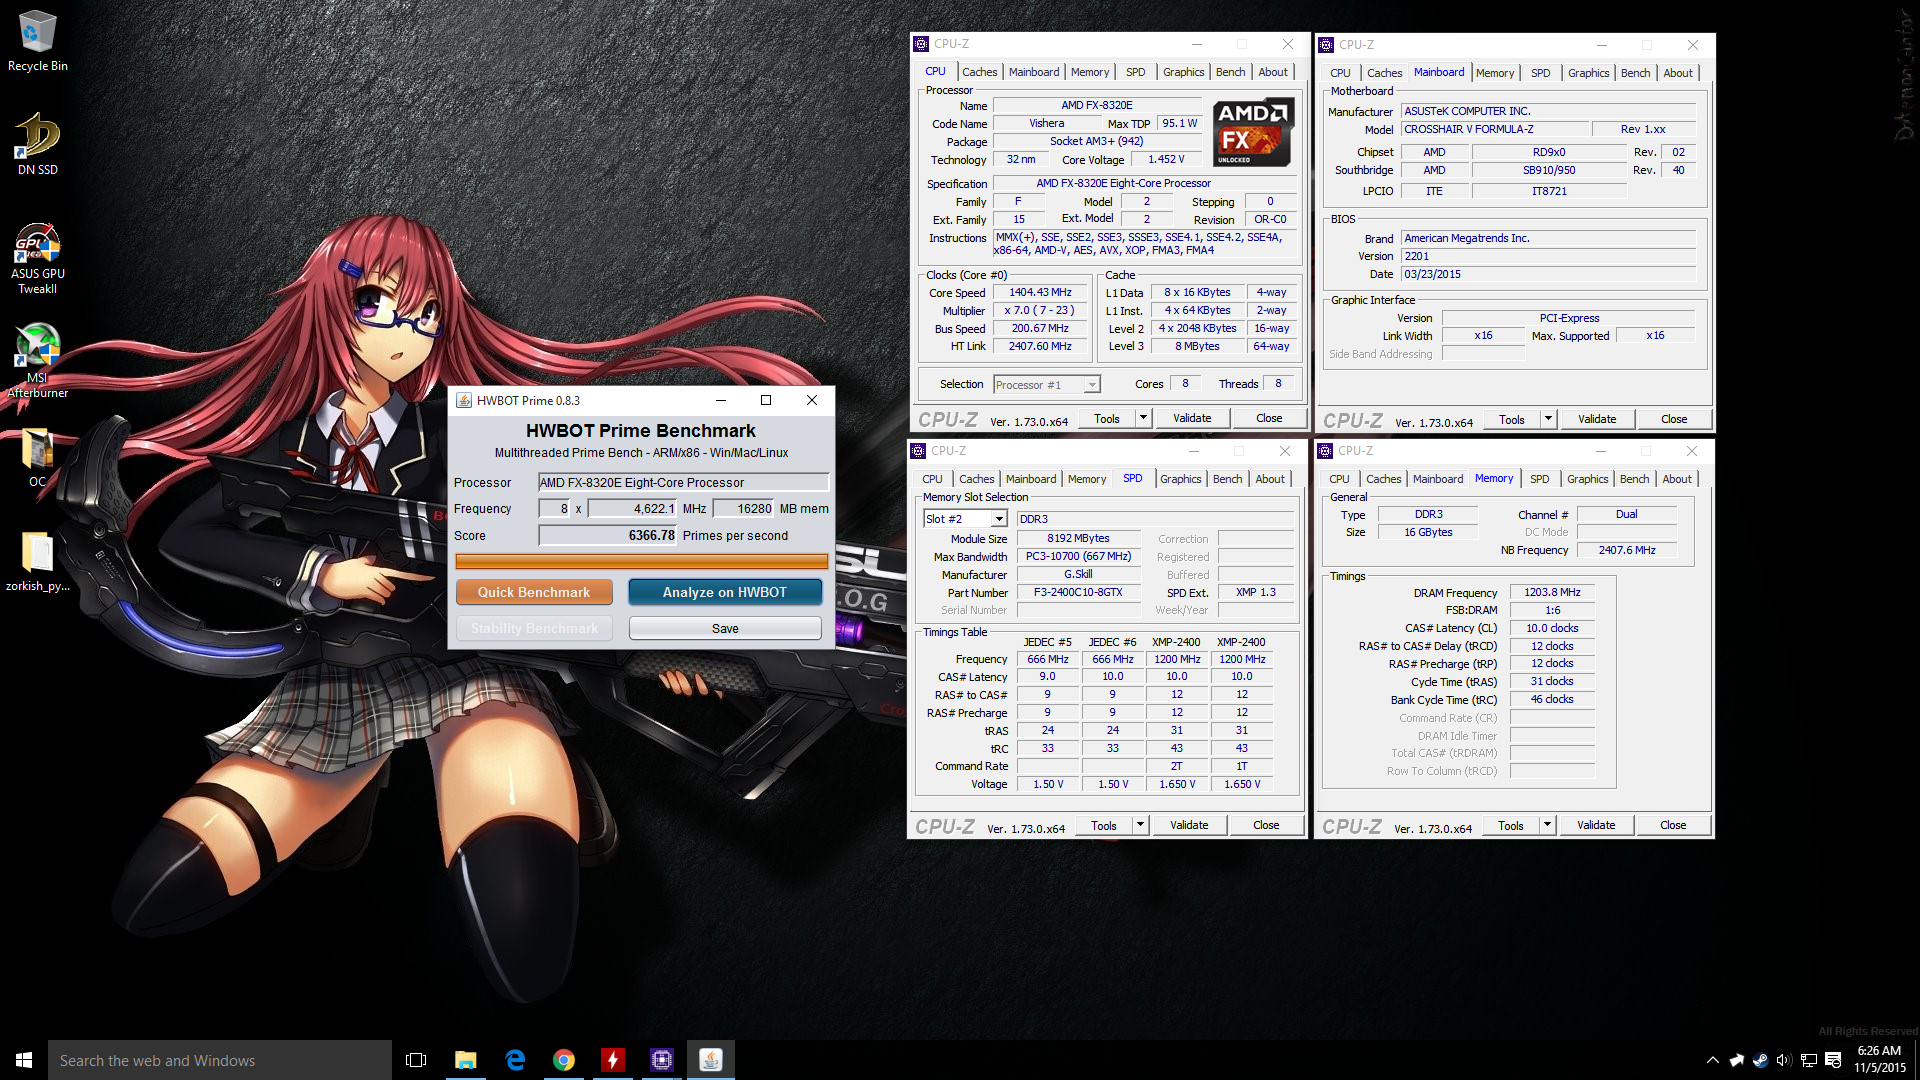
Task: Select the CPU-Z taskbar icon
Action: click(662, 1060)
